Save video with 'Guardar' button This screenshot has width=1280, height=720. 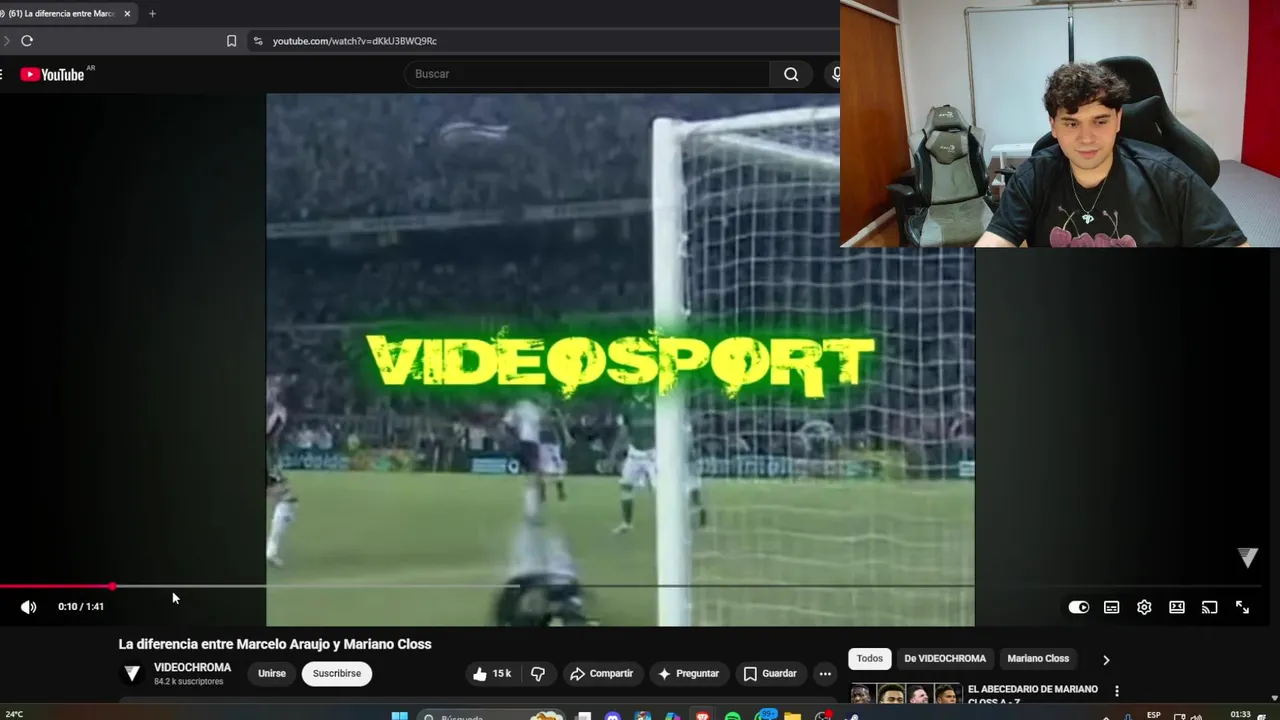[x=770, y=674]
